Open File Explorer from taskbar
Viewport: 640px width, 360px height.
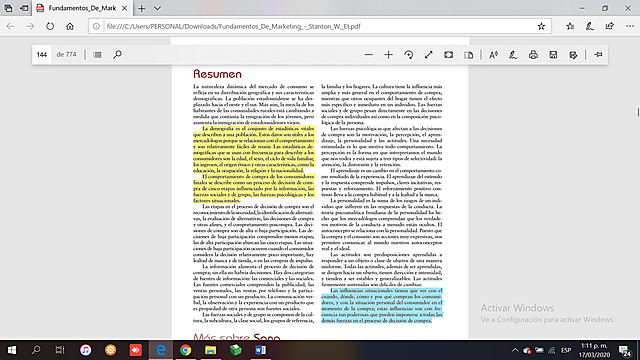(211, 350)
